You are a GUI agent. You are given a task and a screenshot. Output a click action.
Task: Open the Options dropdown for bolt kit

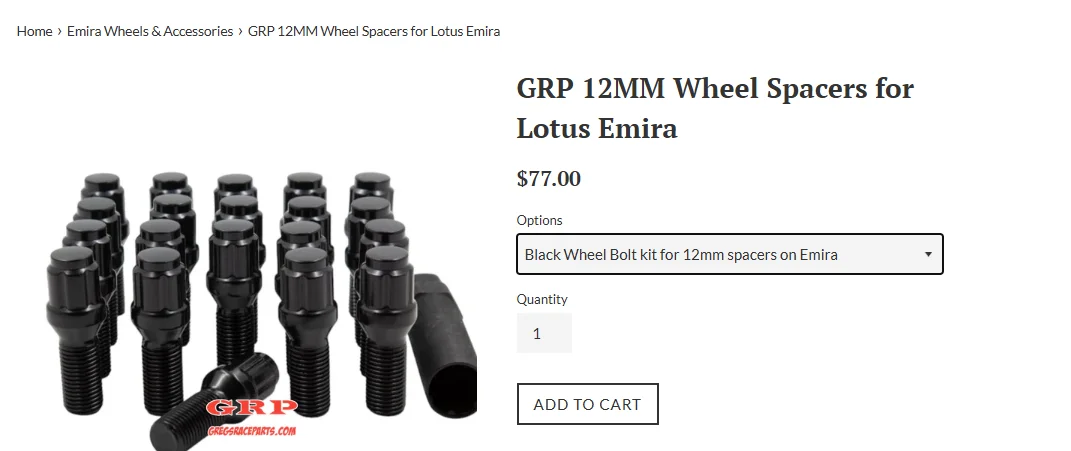[x=729, y=254]
